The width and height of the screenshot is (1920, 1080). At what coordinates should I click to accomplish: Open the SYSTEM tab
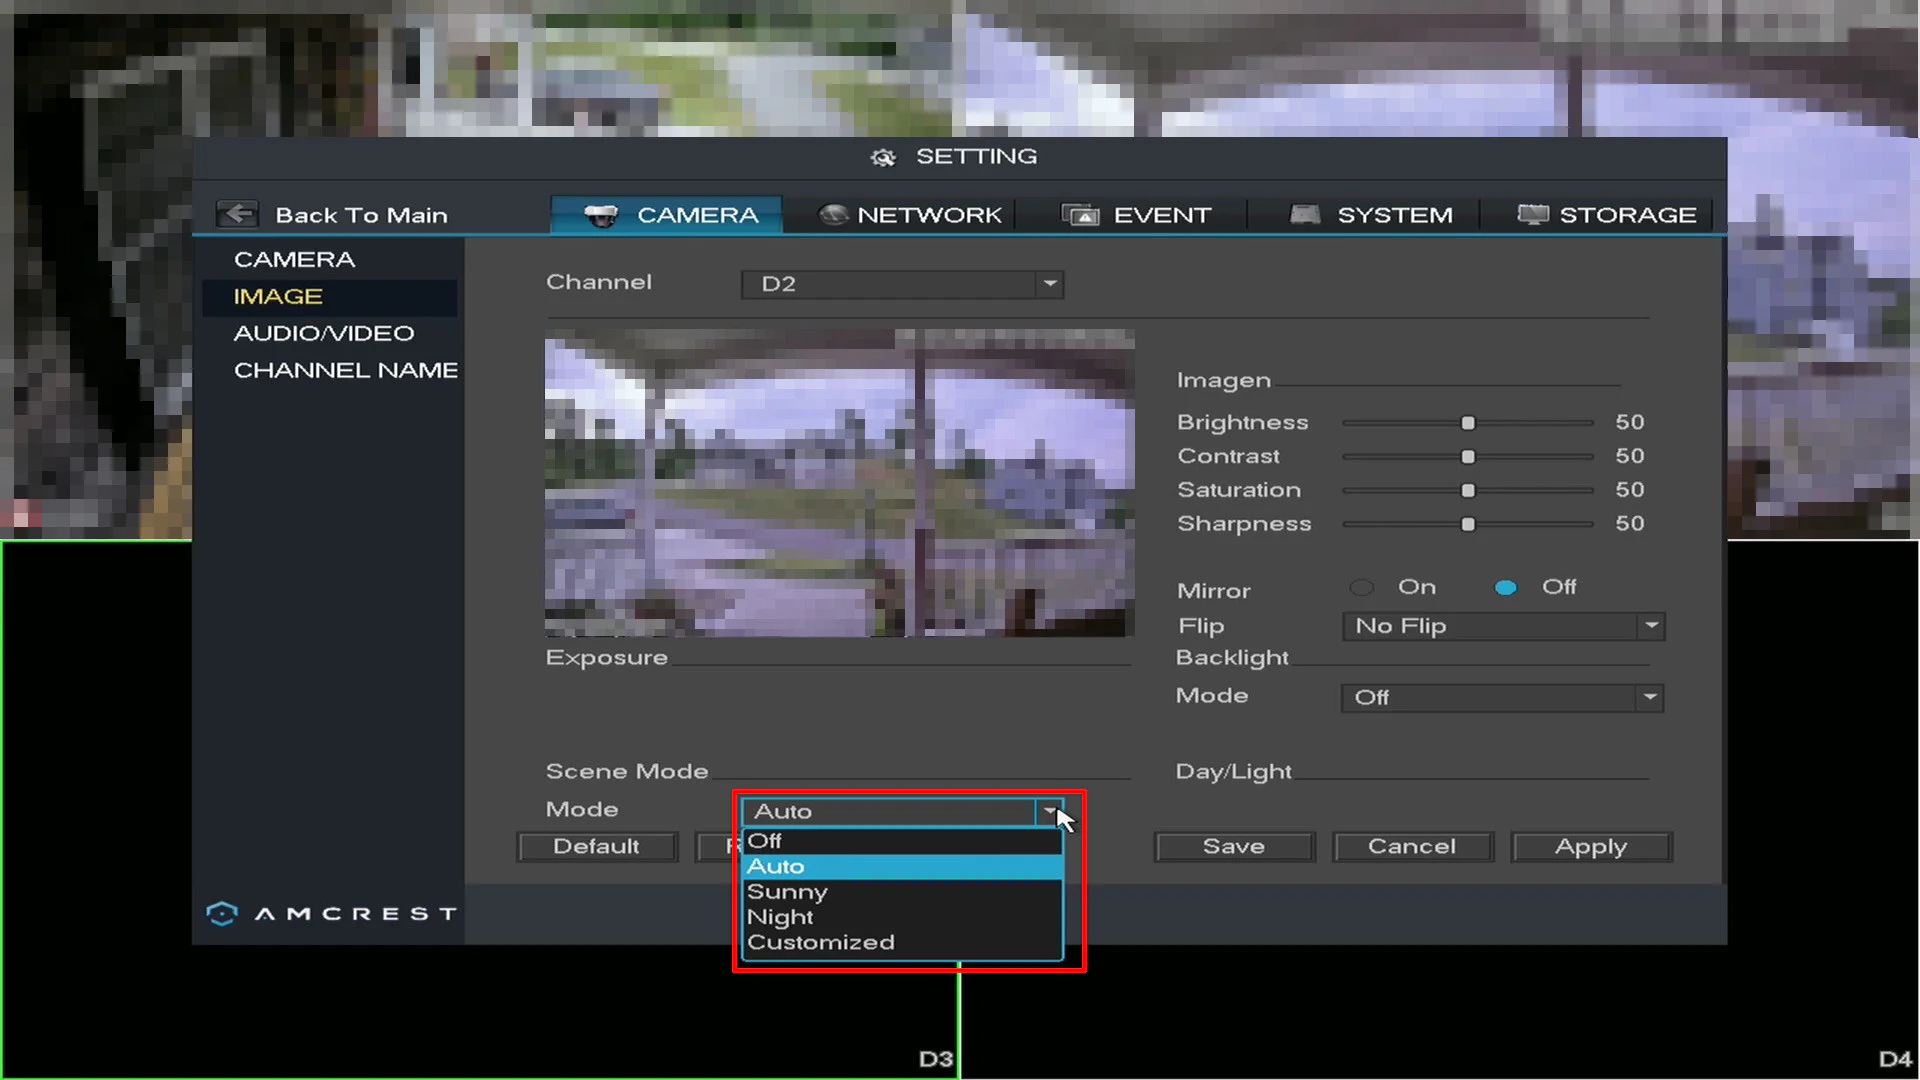tap(1370, 215)
